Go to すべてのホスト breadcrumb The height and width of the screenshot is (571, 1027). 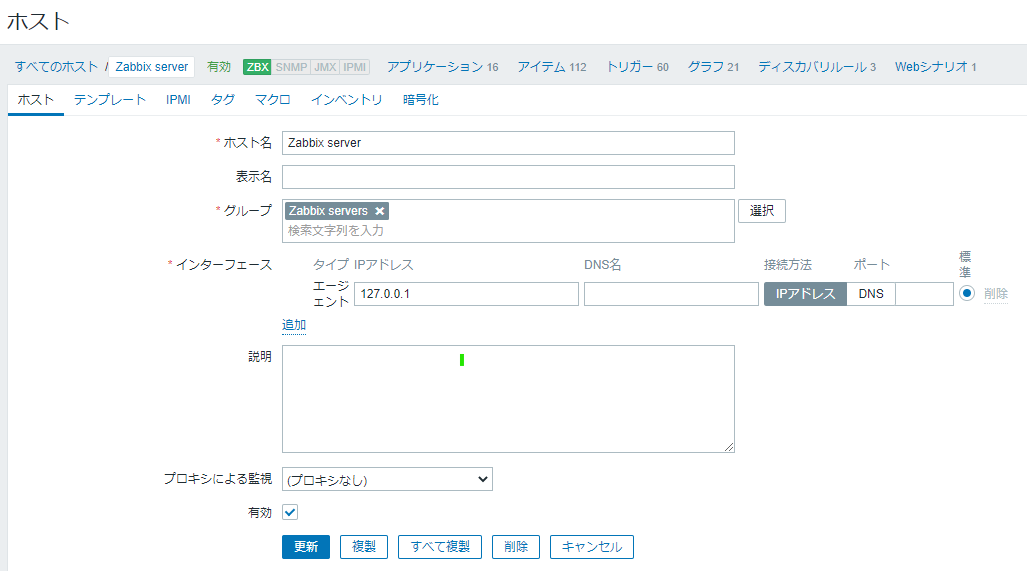(x=56, y=67)
